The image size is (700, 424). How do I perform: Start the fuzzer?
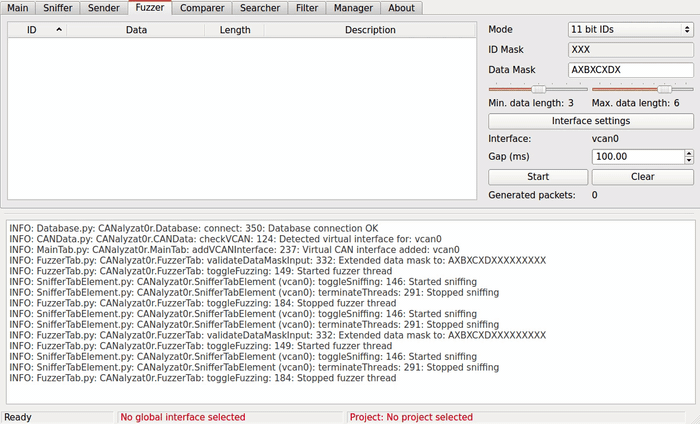tap(538, 177)
